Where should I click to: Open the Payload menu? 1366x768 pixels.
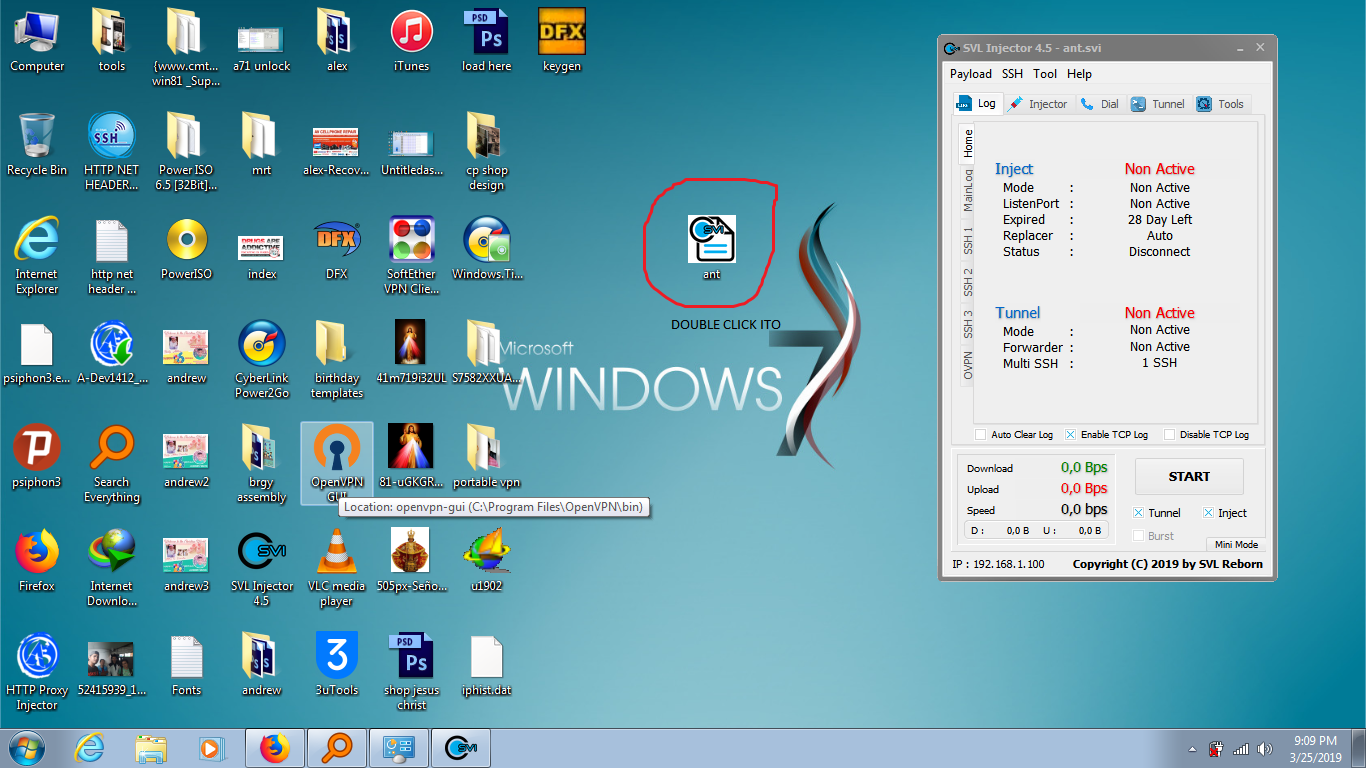point(971,74)
